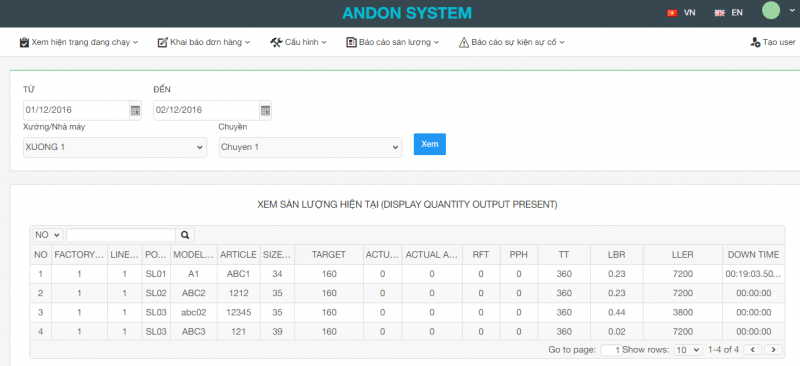This screenshot has height=366, width=800.
Task: Click the A1 model cell
Action: (193, 274)
